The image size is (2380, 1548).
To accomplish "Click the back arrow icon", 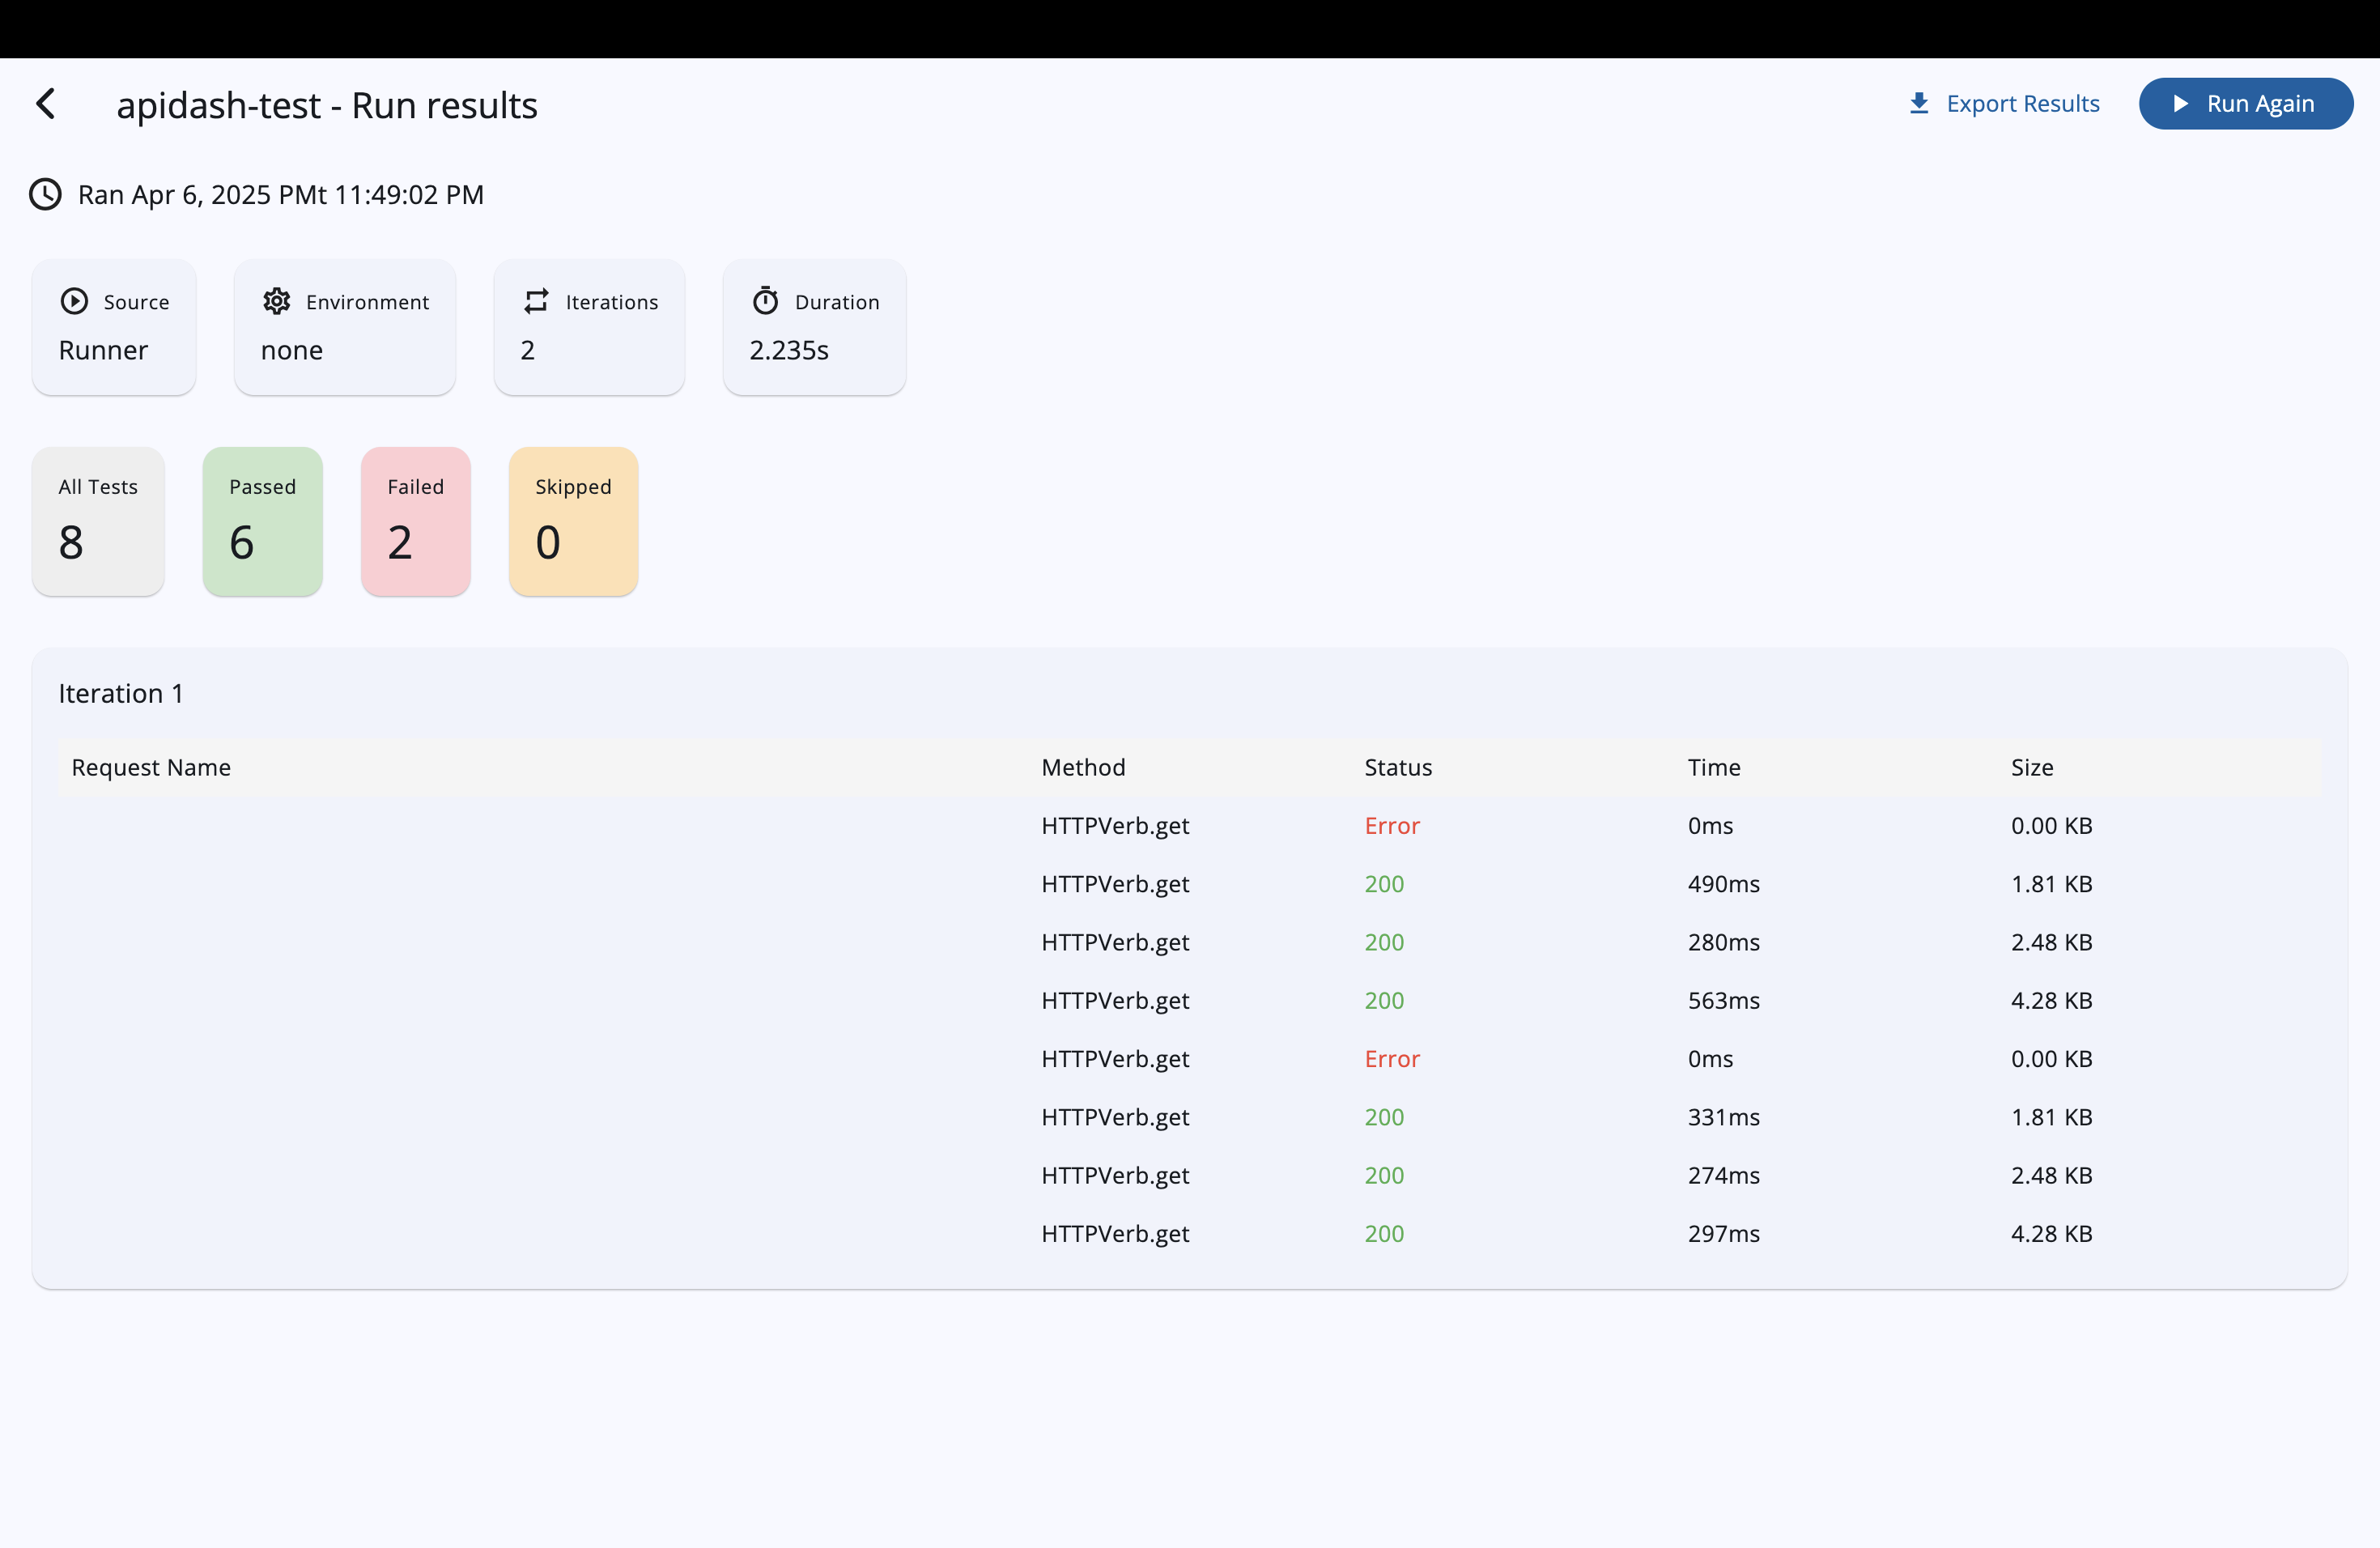I will [46, 104].
